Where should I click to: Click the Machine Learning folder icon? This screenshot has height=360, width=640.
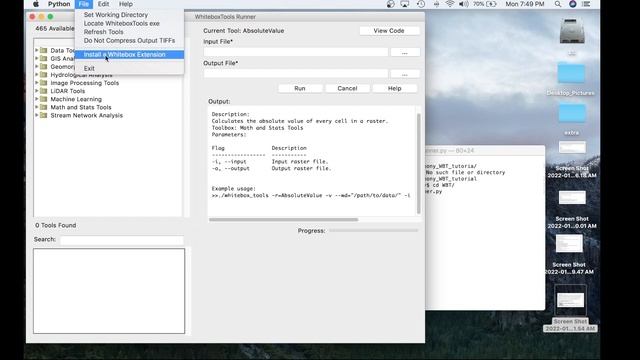click(44, 99)
